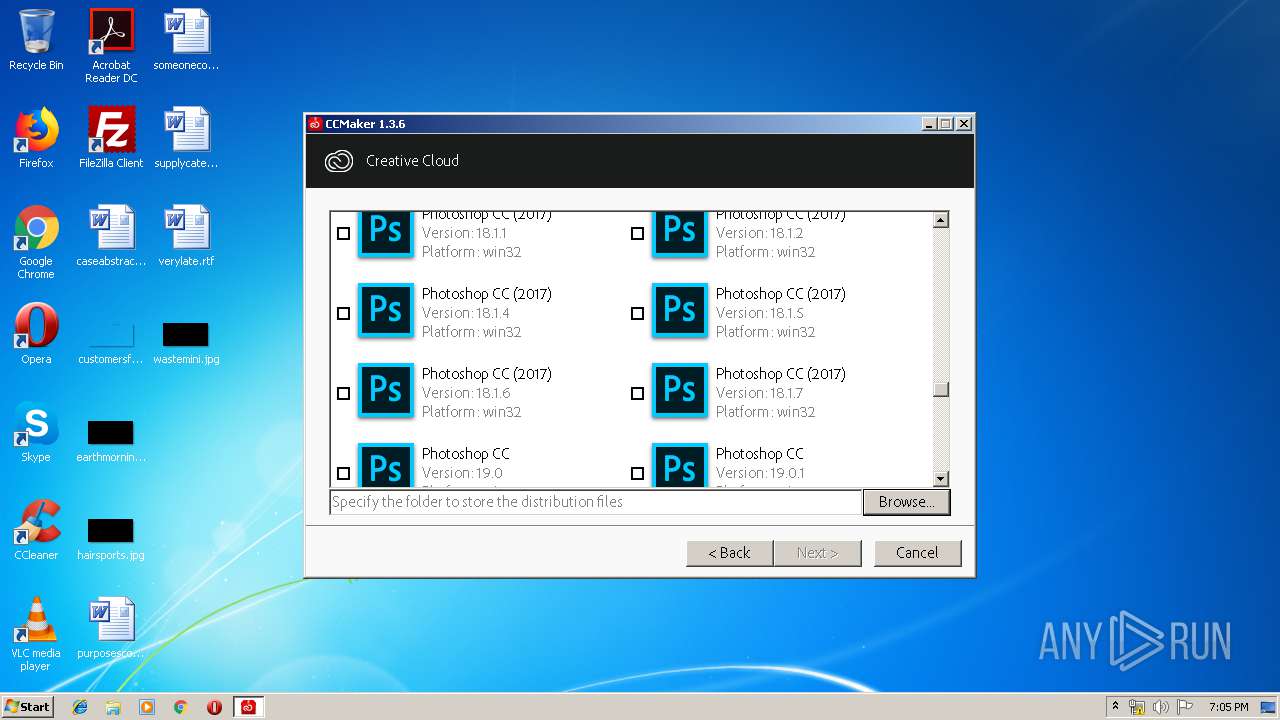Click the distribution folder path field
The width and height of the screenshot is (1280, 720).
tap(596, 502)
